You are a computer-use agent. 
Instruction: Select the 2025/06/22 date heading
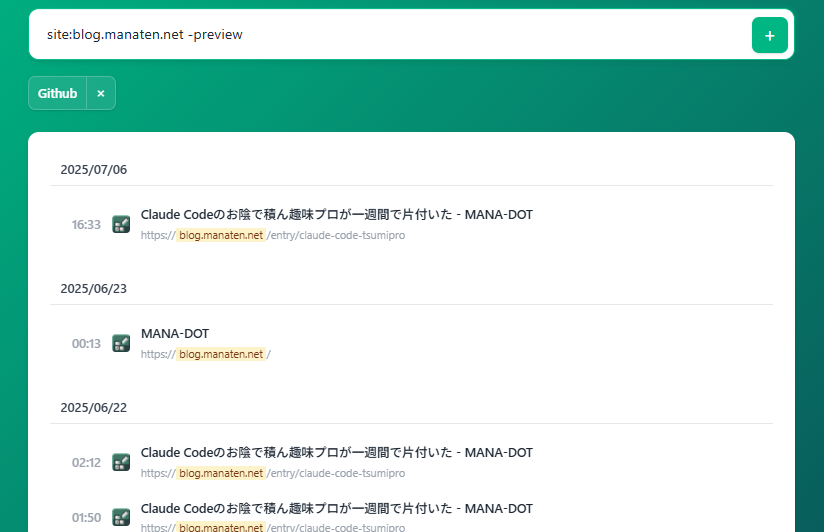[94, 407]
